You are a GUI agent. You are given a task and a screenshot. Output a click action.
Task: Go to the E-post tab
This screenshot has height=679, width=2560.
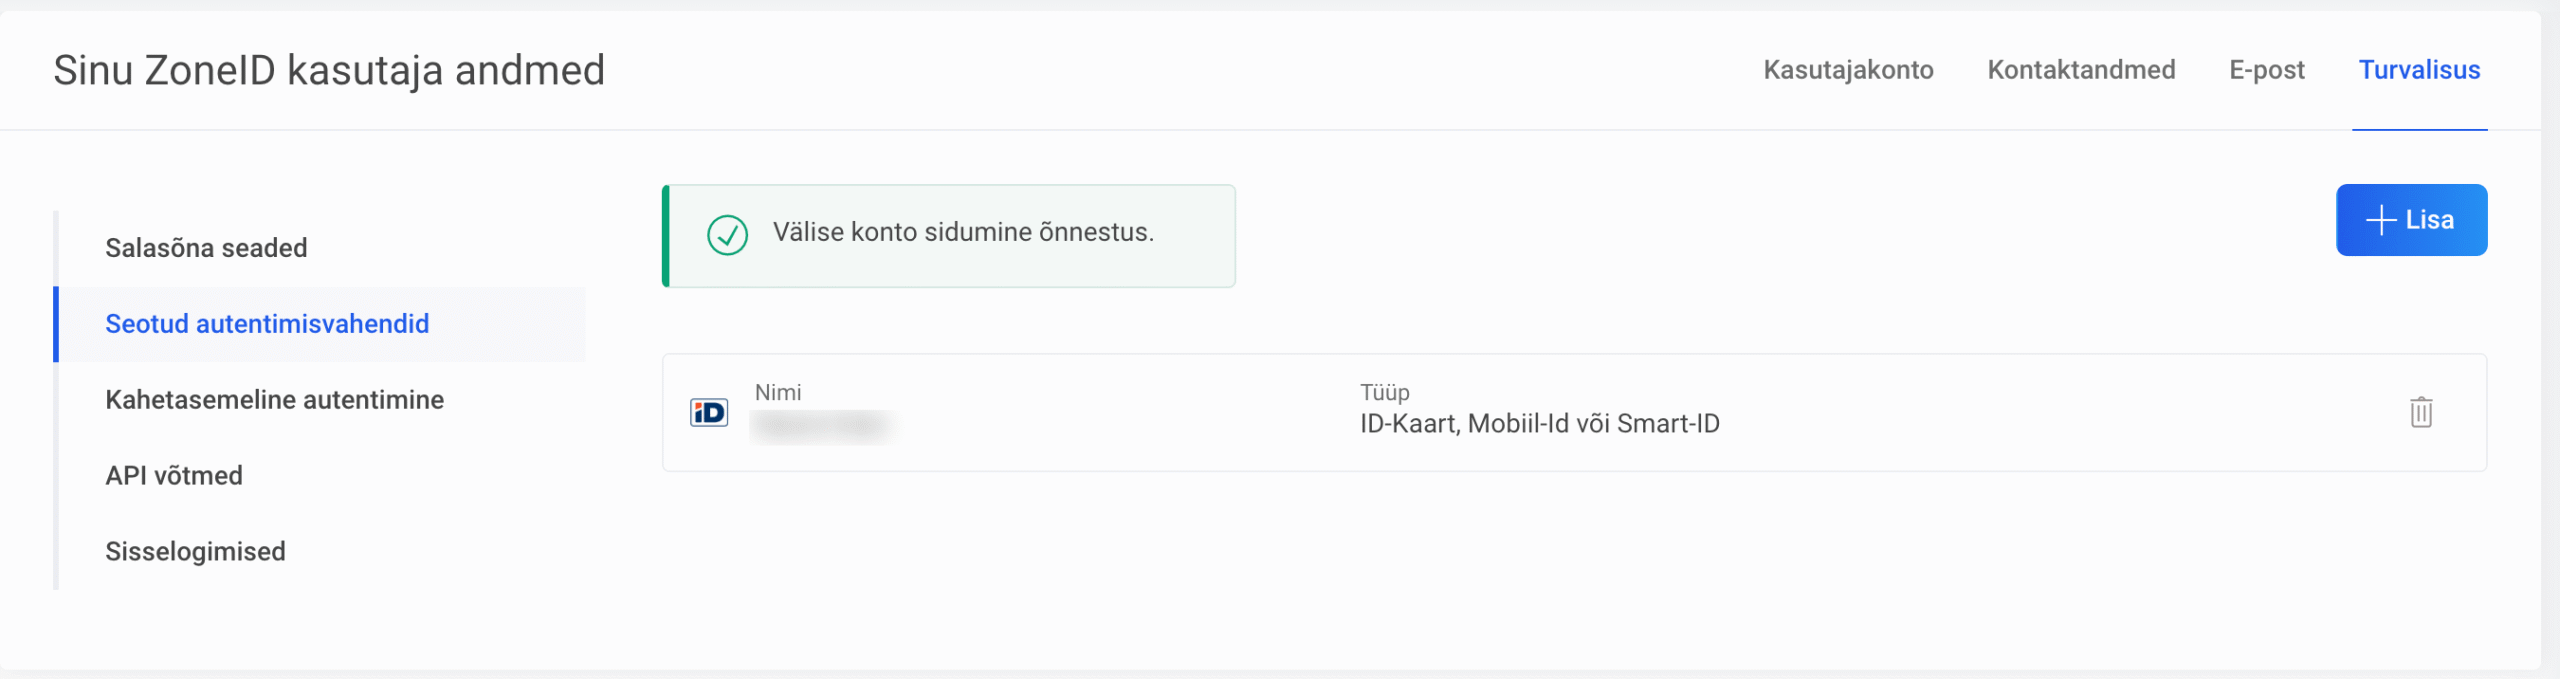[x=2266, y=70]
